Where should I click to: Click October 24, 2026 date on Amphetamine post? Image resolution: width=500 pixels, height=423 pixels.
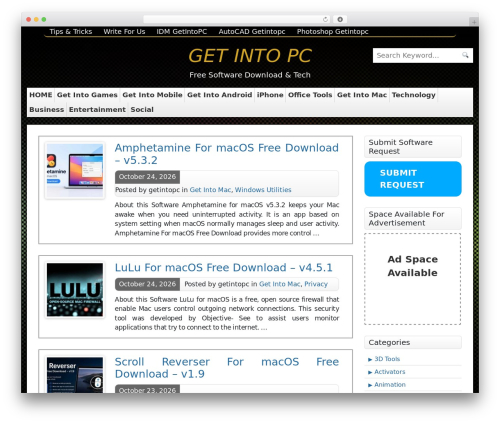tap(147, 177)
